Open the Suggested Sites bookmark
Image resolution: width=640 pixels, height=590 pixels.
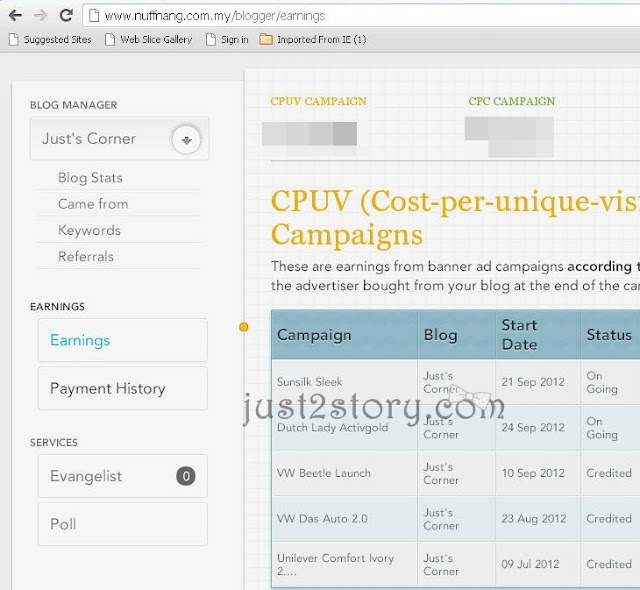click(50, 40)
